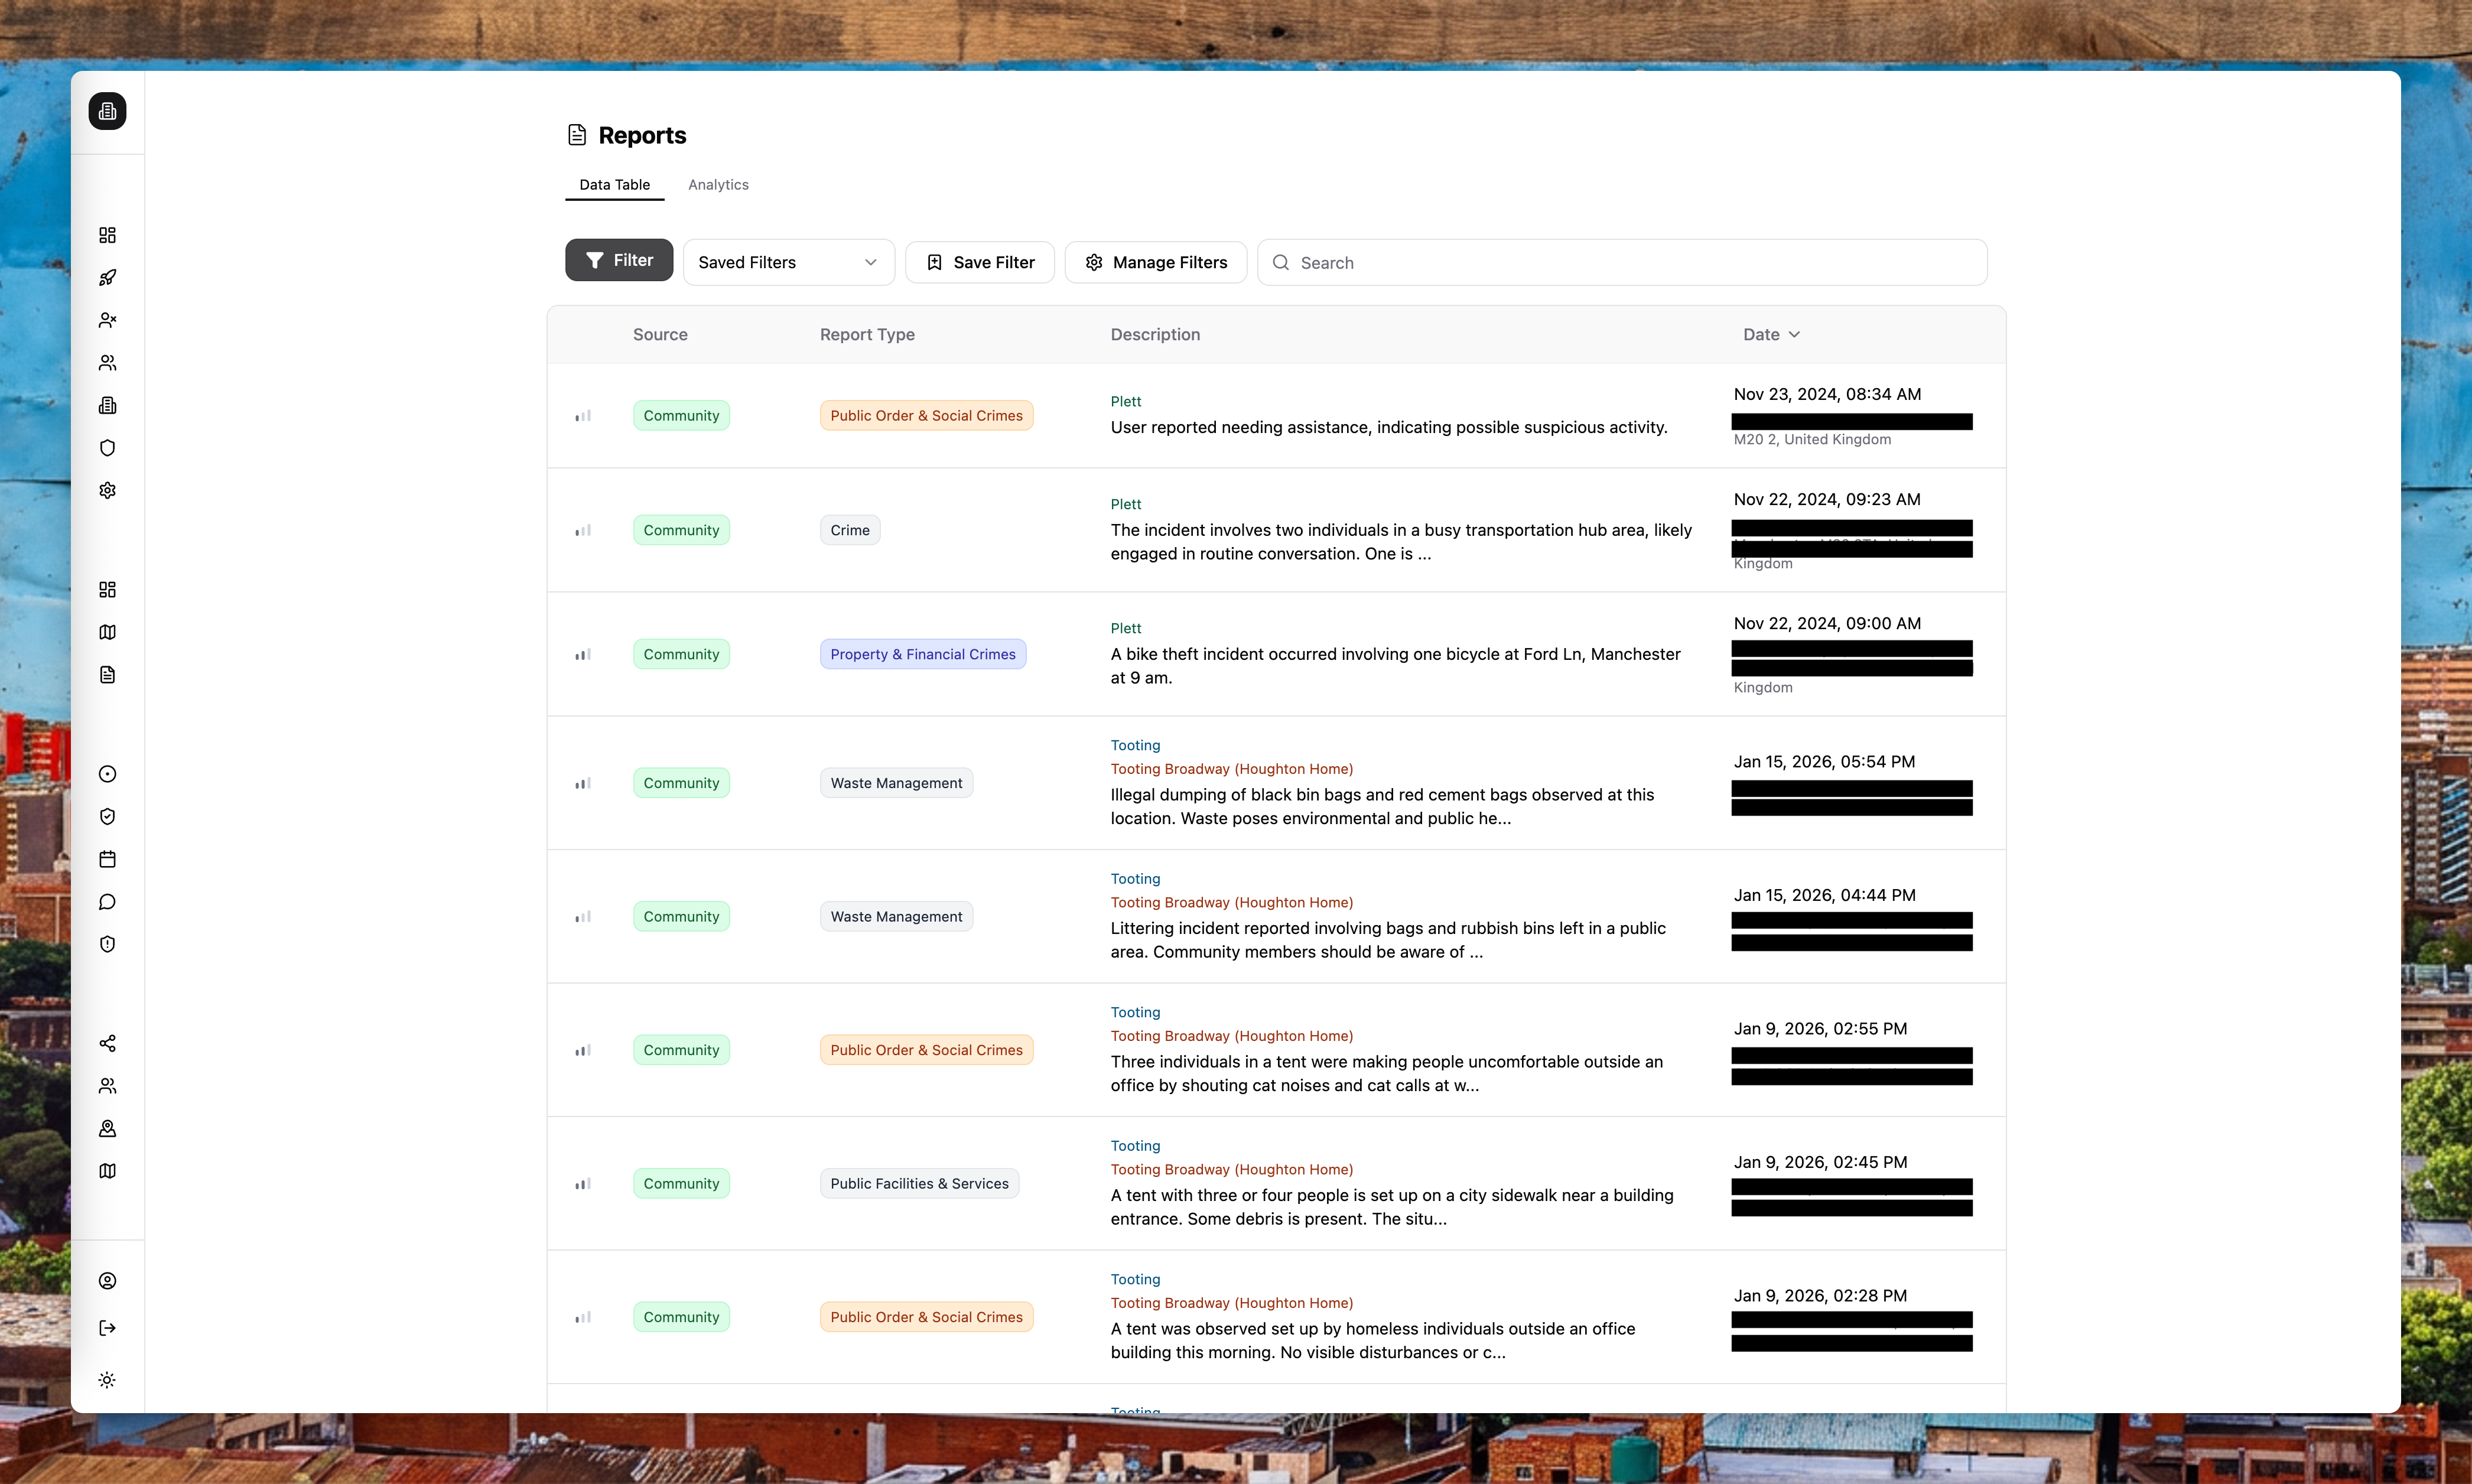Click the shield checkmark icon in sidebar

107,816
